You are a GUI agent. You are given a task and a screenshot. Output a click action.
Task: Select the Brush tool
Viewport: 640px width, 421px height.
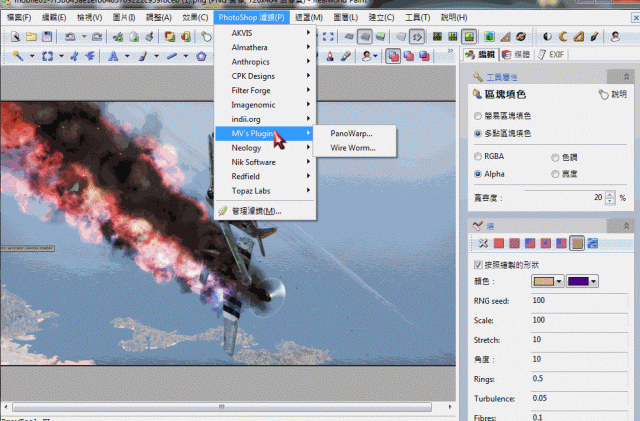click(x=142, y=56)
